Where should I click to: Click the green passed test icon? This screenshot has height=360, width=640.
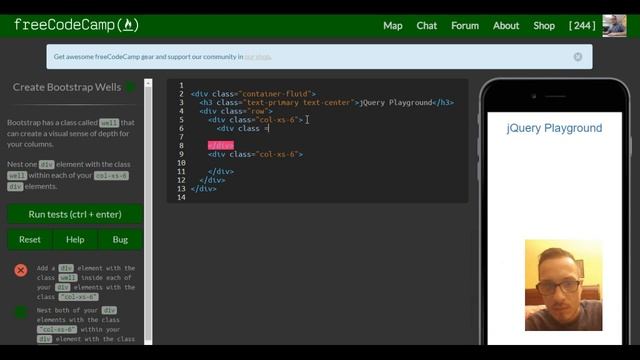[21, 312]
